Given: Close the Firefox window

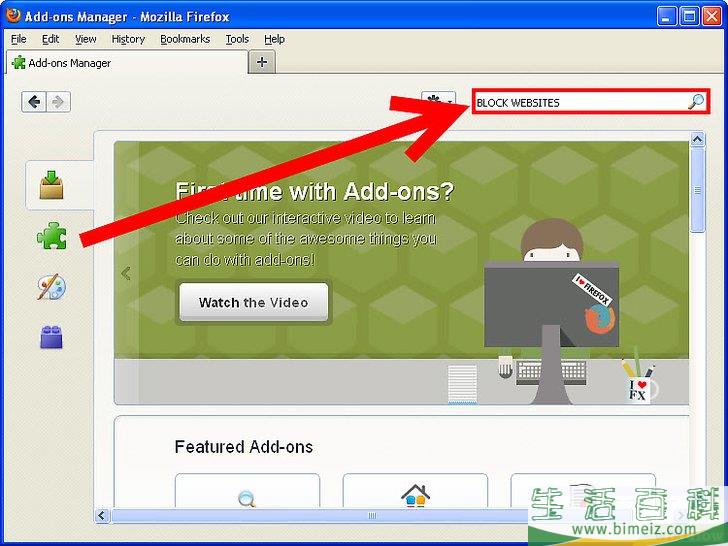Looking at the screenshot, I should [x=711, y=17].
